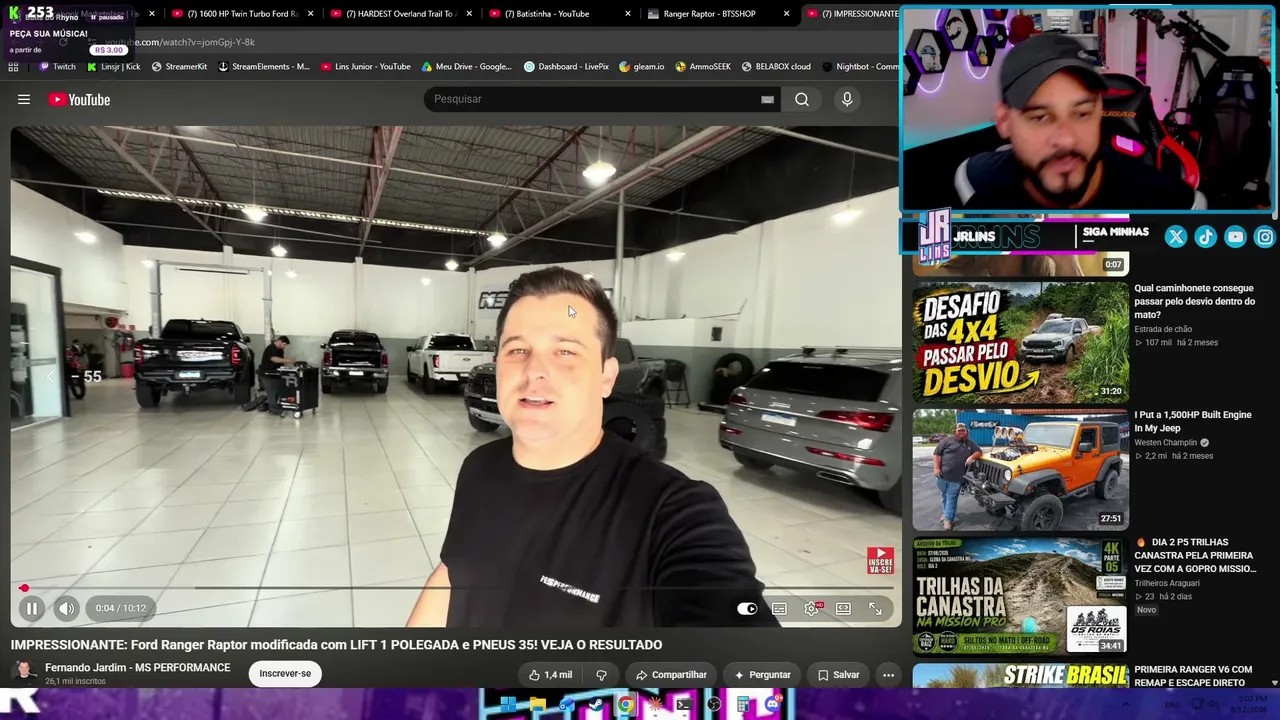Close the Batistinha - YouTube tab

[628, 14]
